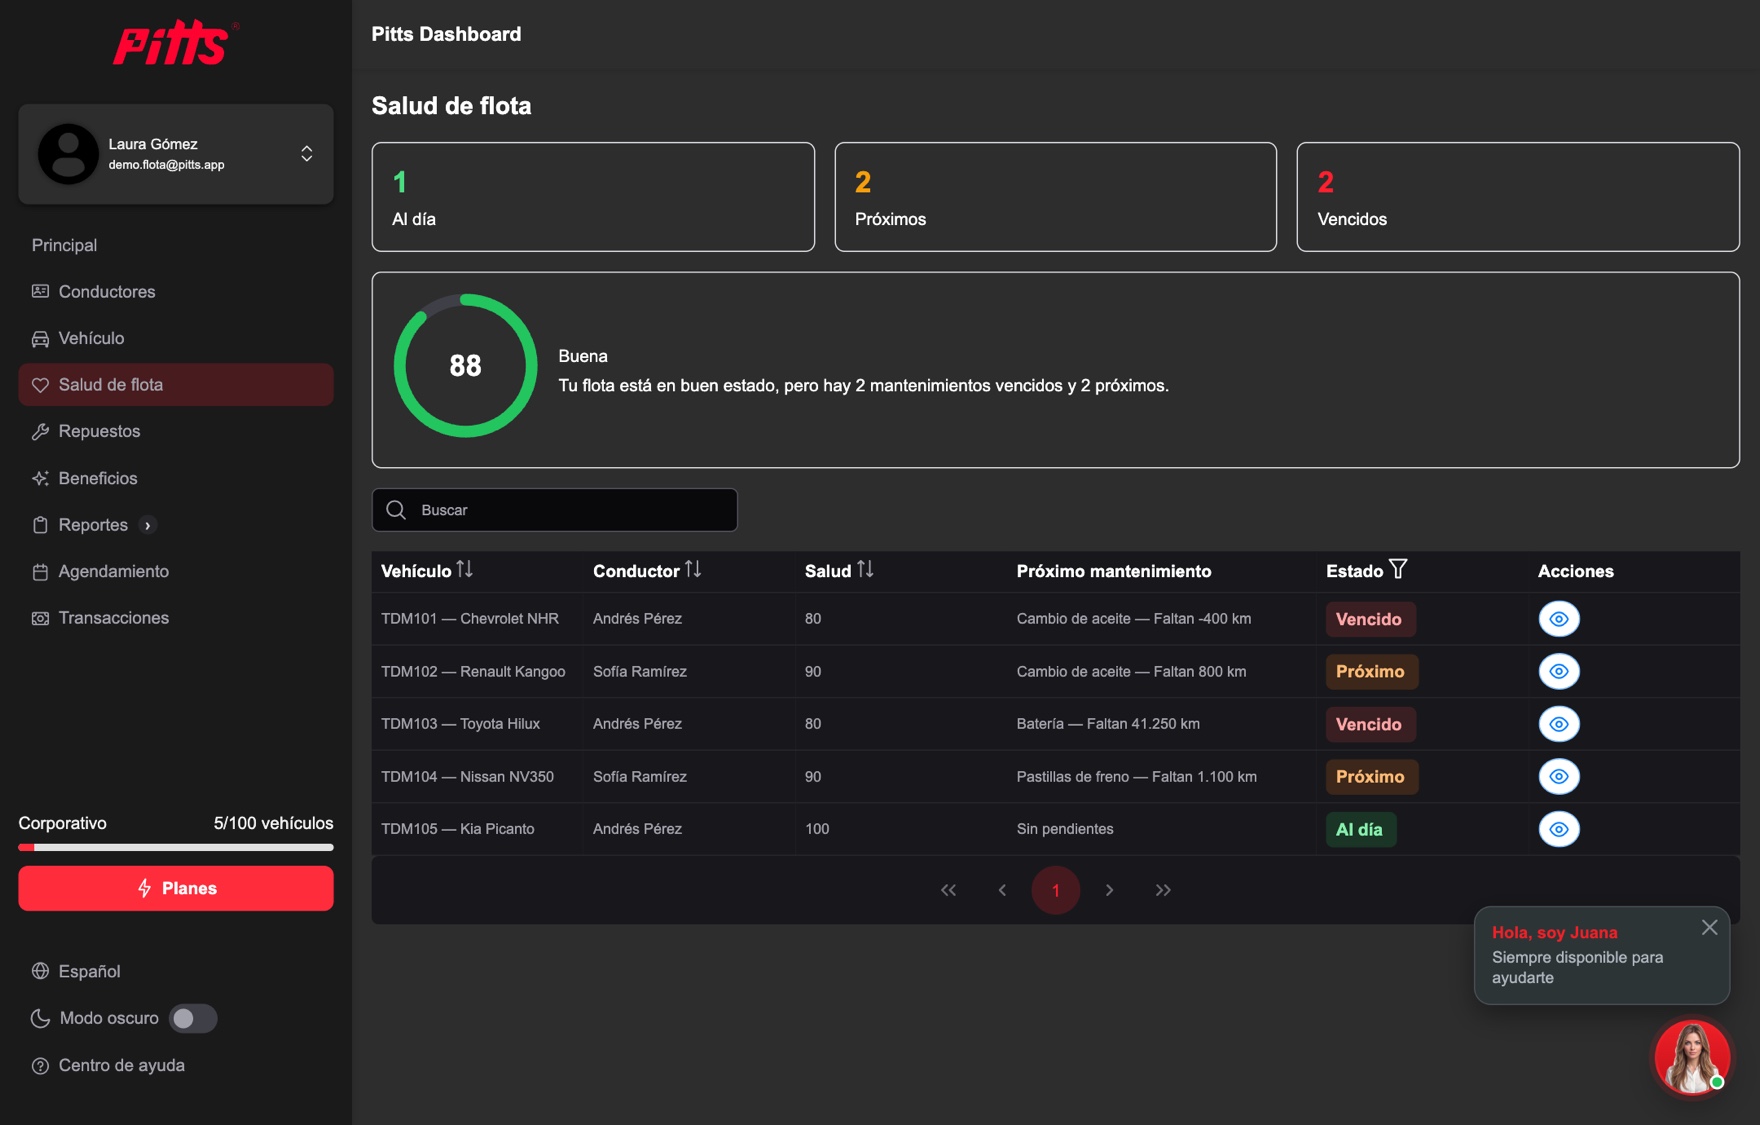View details for TDM102 Renault Kangoo
1760x1125 pixels.
point(1559,671)
